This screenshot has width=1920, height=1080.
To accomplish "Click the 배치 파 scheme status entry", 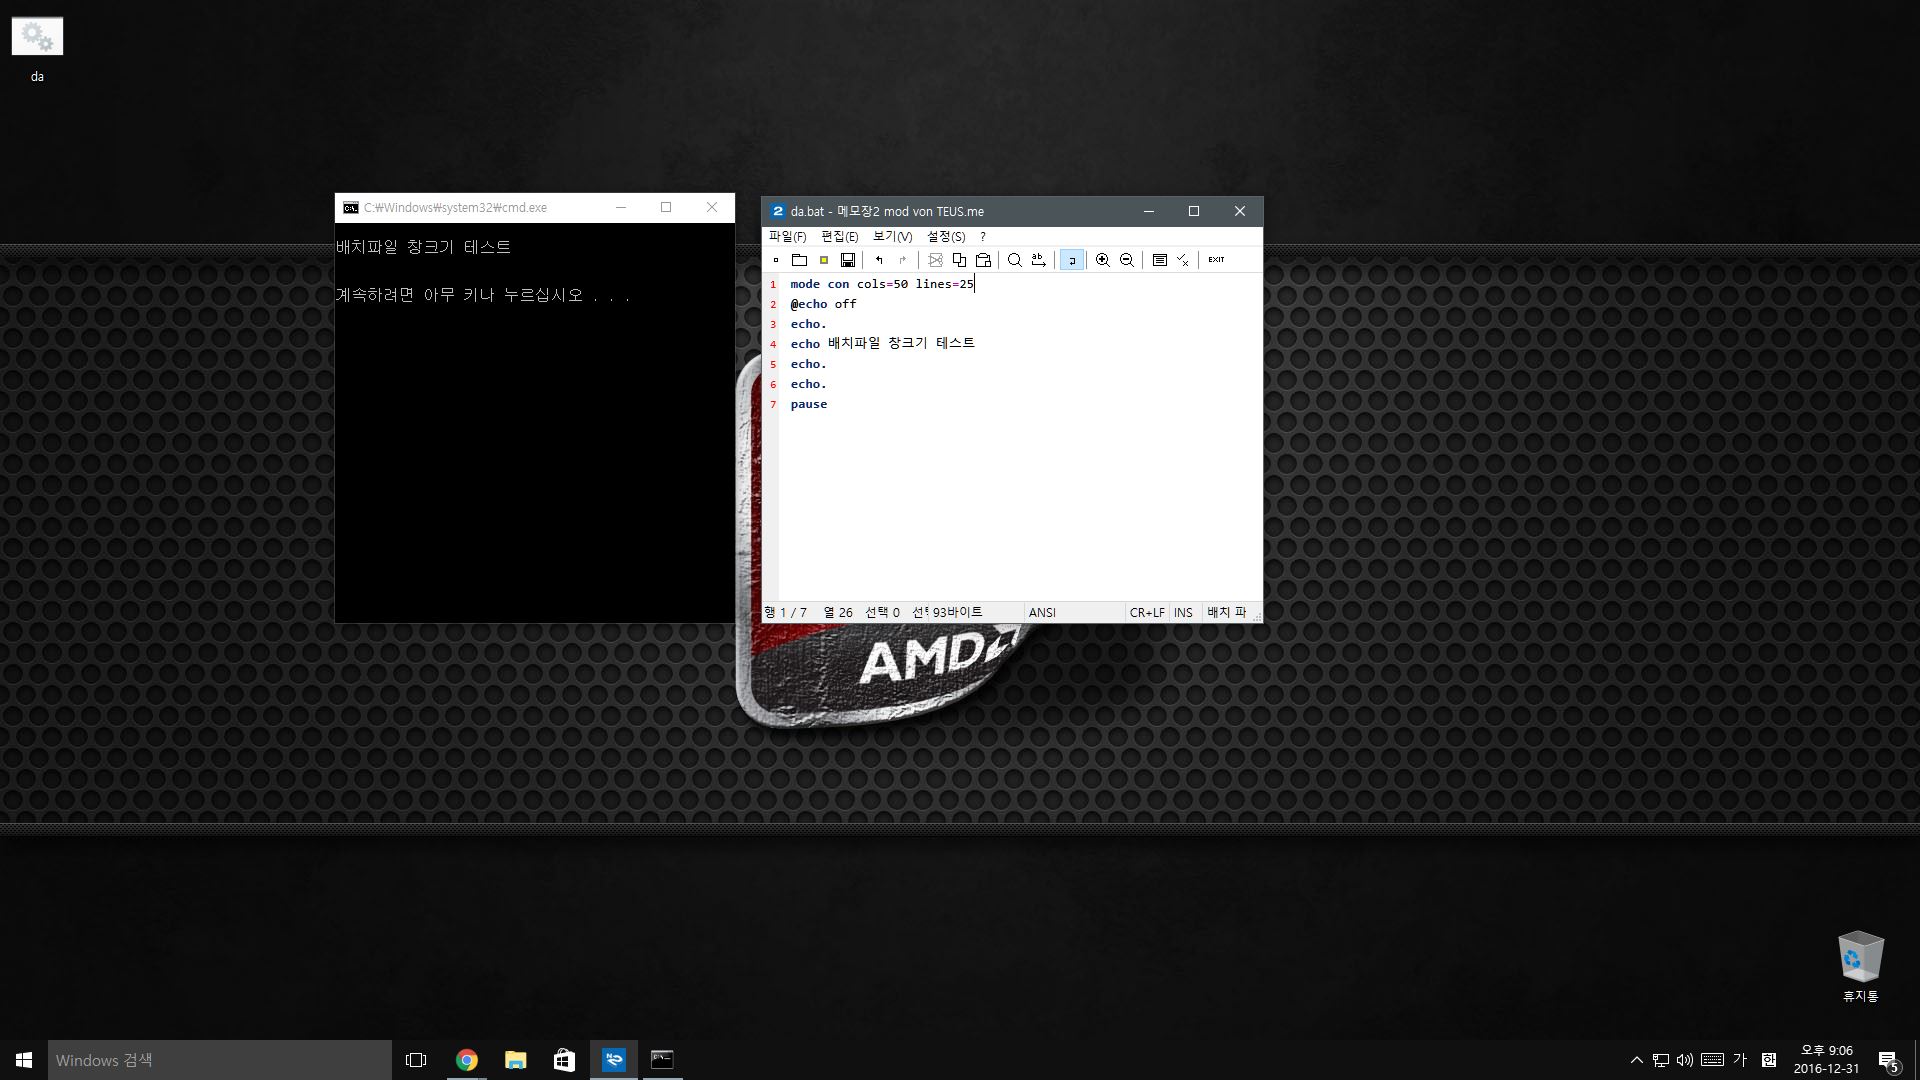I will [1226, 613].
